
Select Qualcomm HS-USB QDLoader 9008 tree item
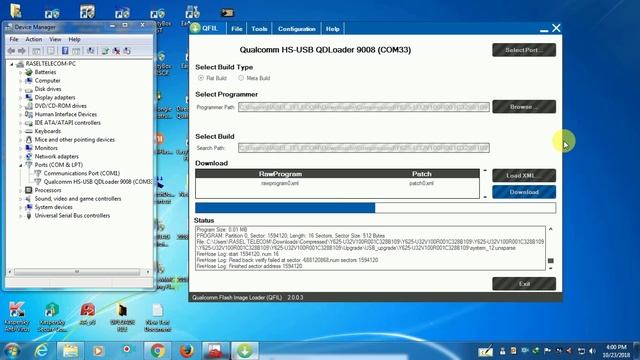pyautogui.click(x=97, y=182)
